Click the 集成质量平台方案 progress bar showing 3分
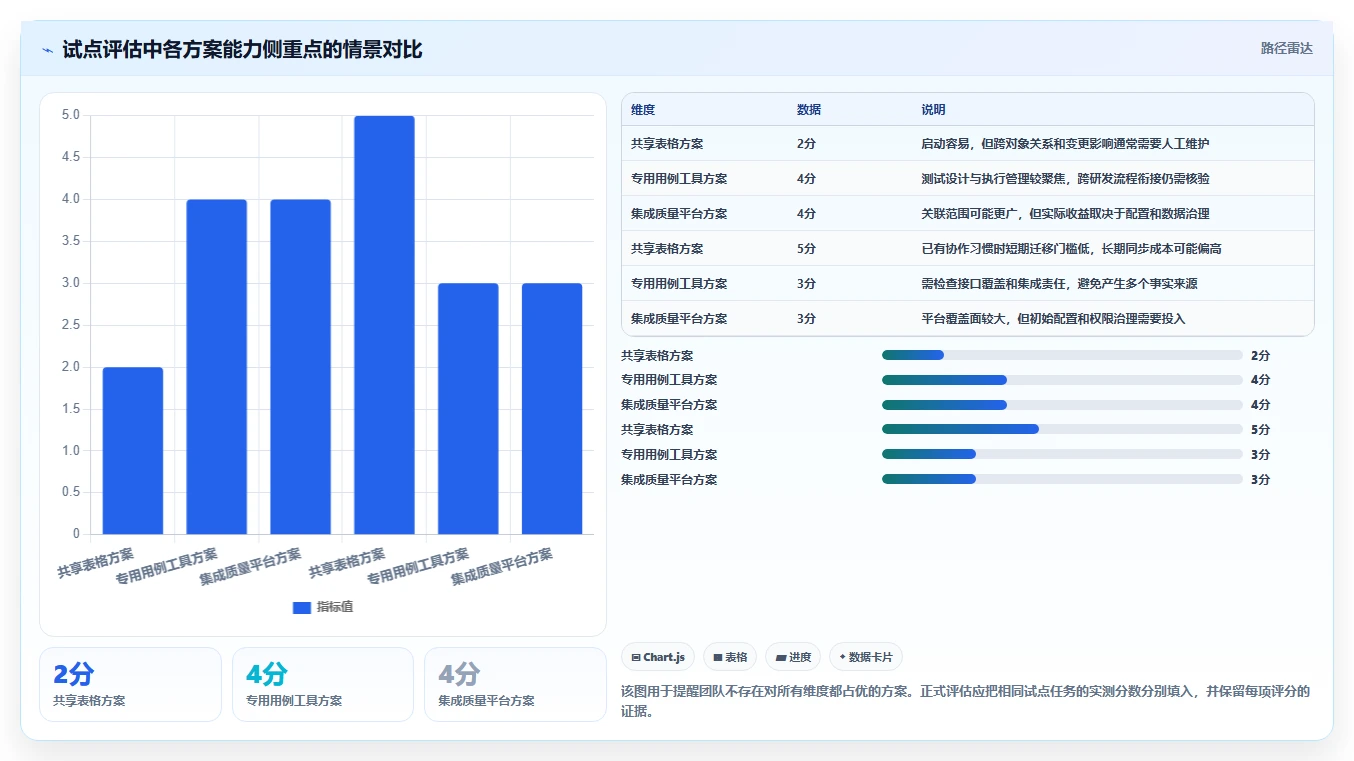 (x=1062, y=479)
